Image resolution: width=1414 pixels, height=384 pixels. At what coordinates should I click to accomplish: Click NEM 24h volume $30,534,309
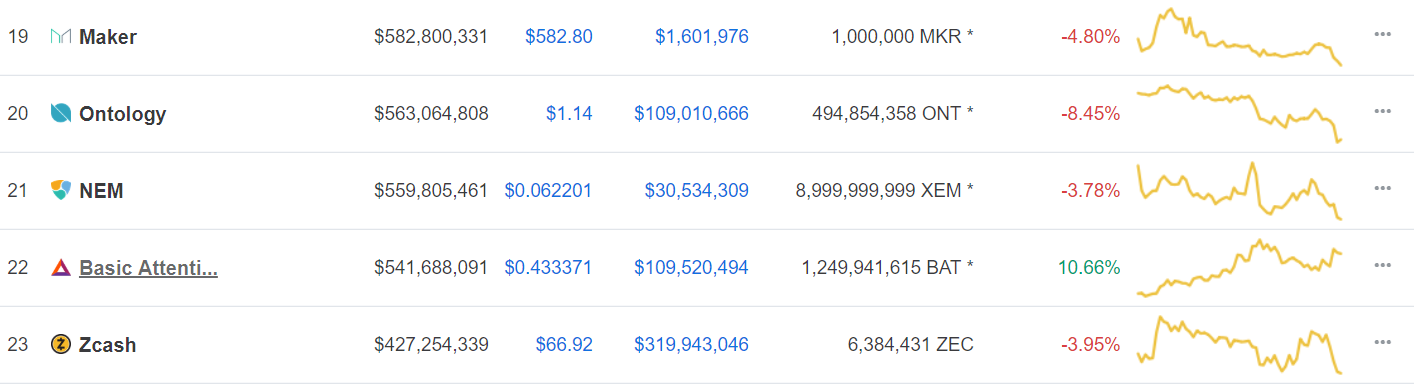(x=691, y=190)
